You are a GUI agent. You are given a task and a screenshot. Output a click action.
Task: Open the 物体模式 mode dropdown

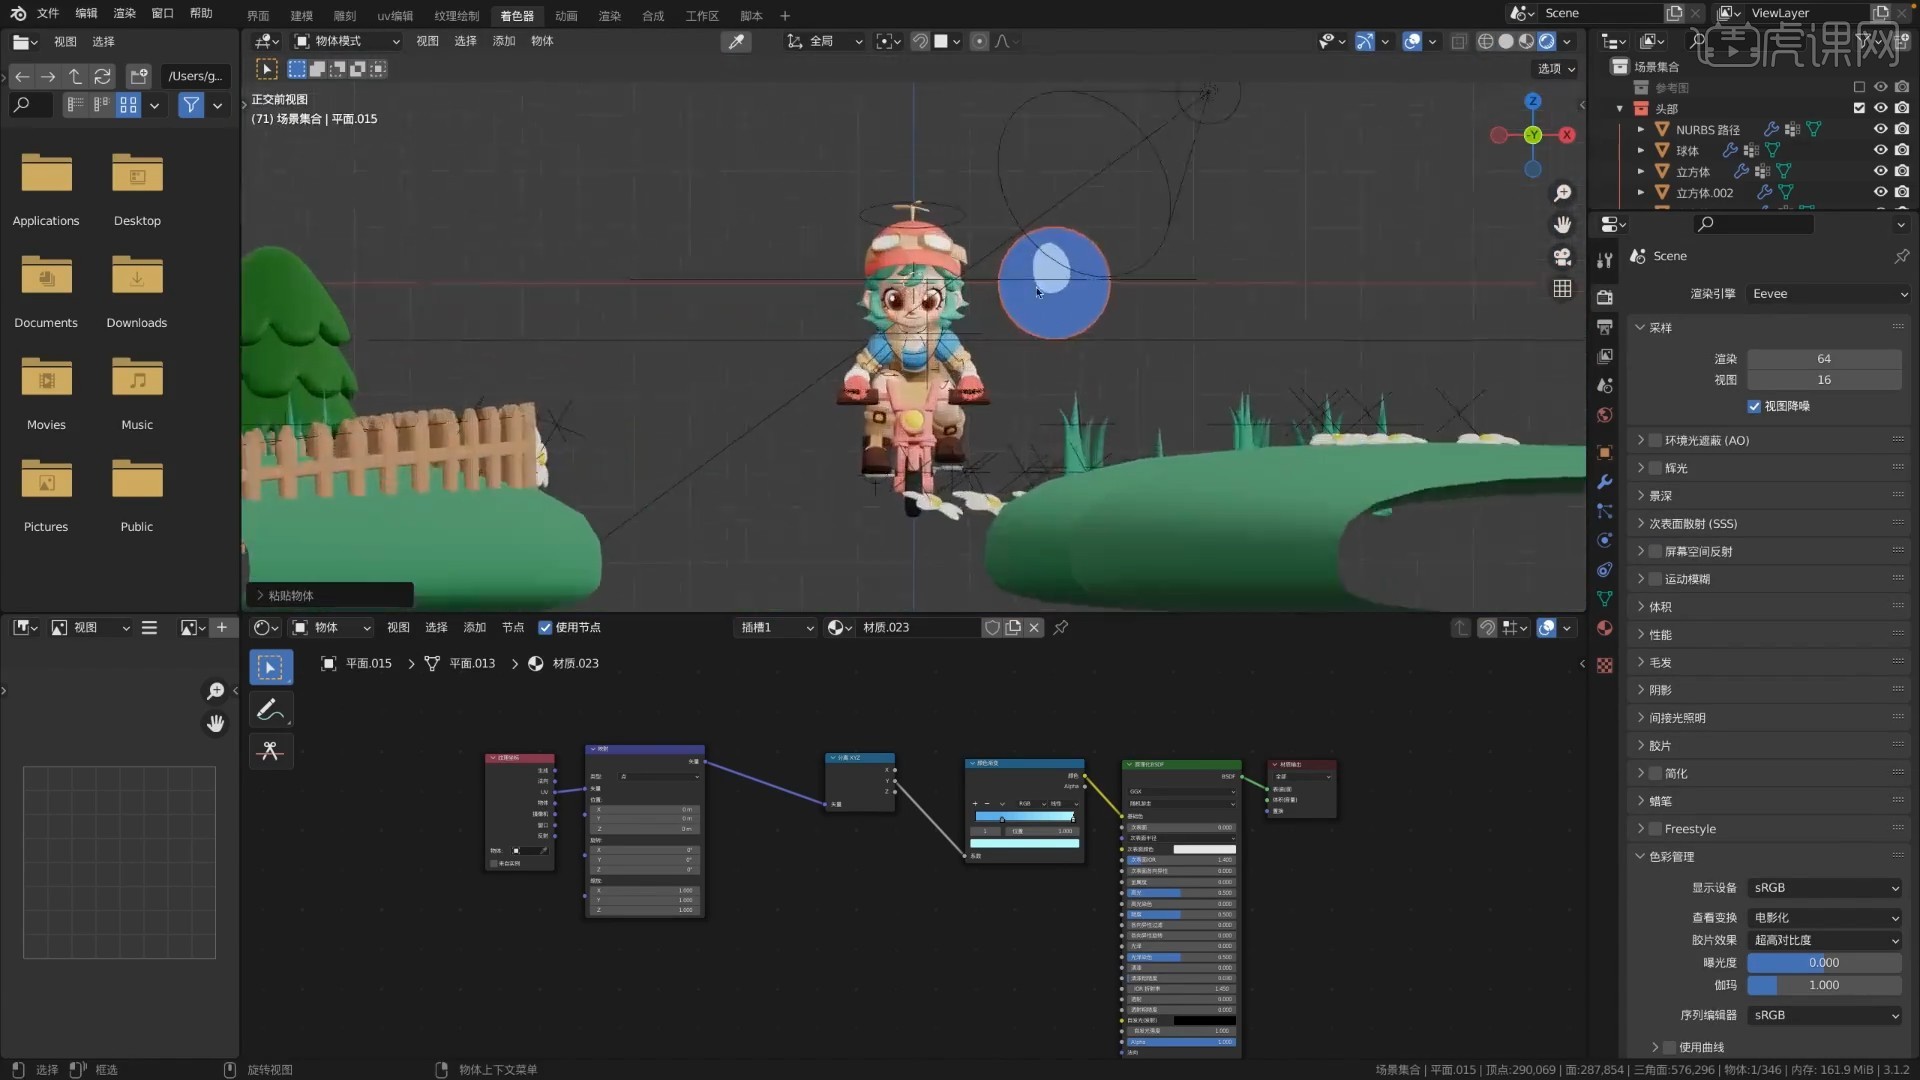(x=347, y=41)
